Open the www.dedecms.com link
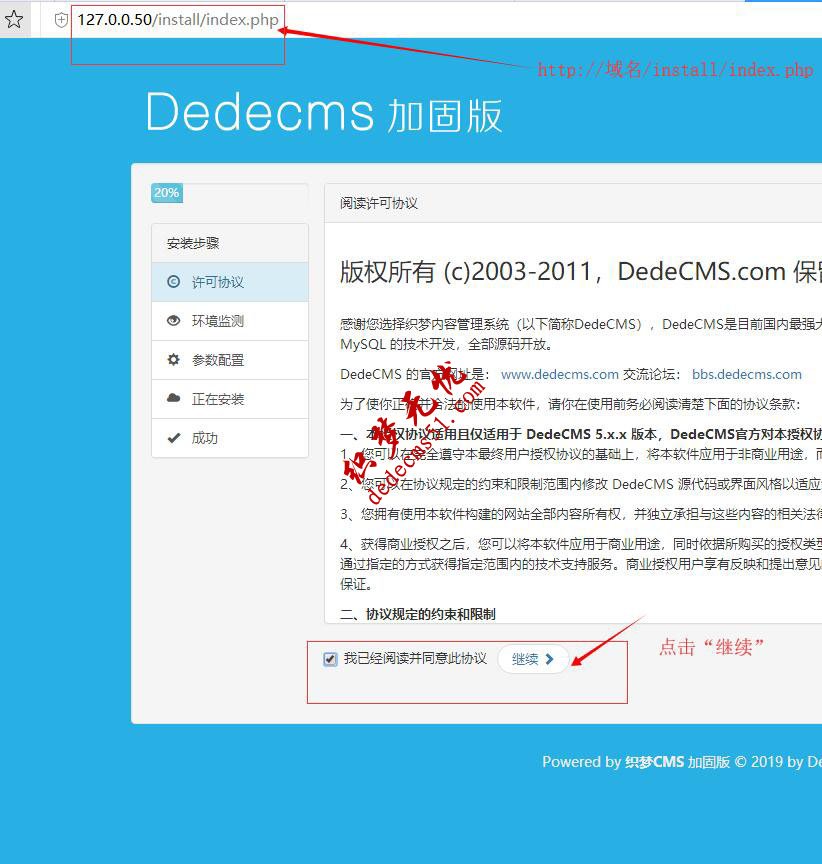The width and height of the screenshot is (822, 864). pos(558,374)
